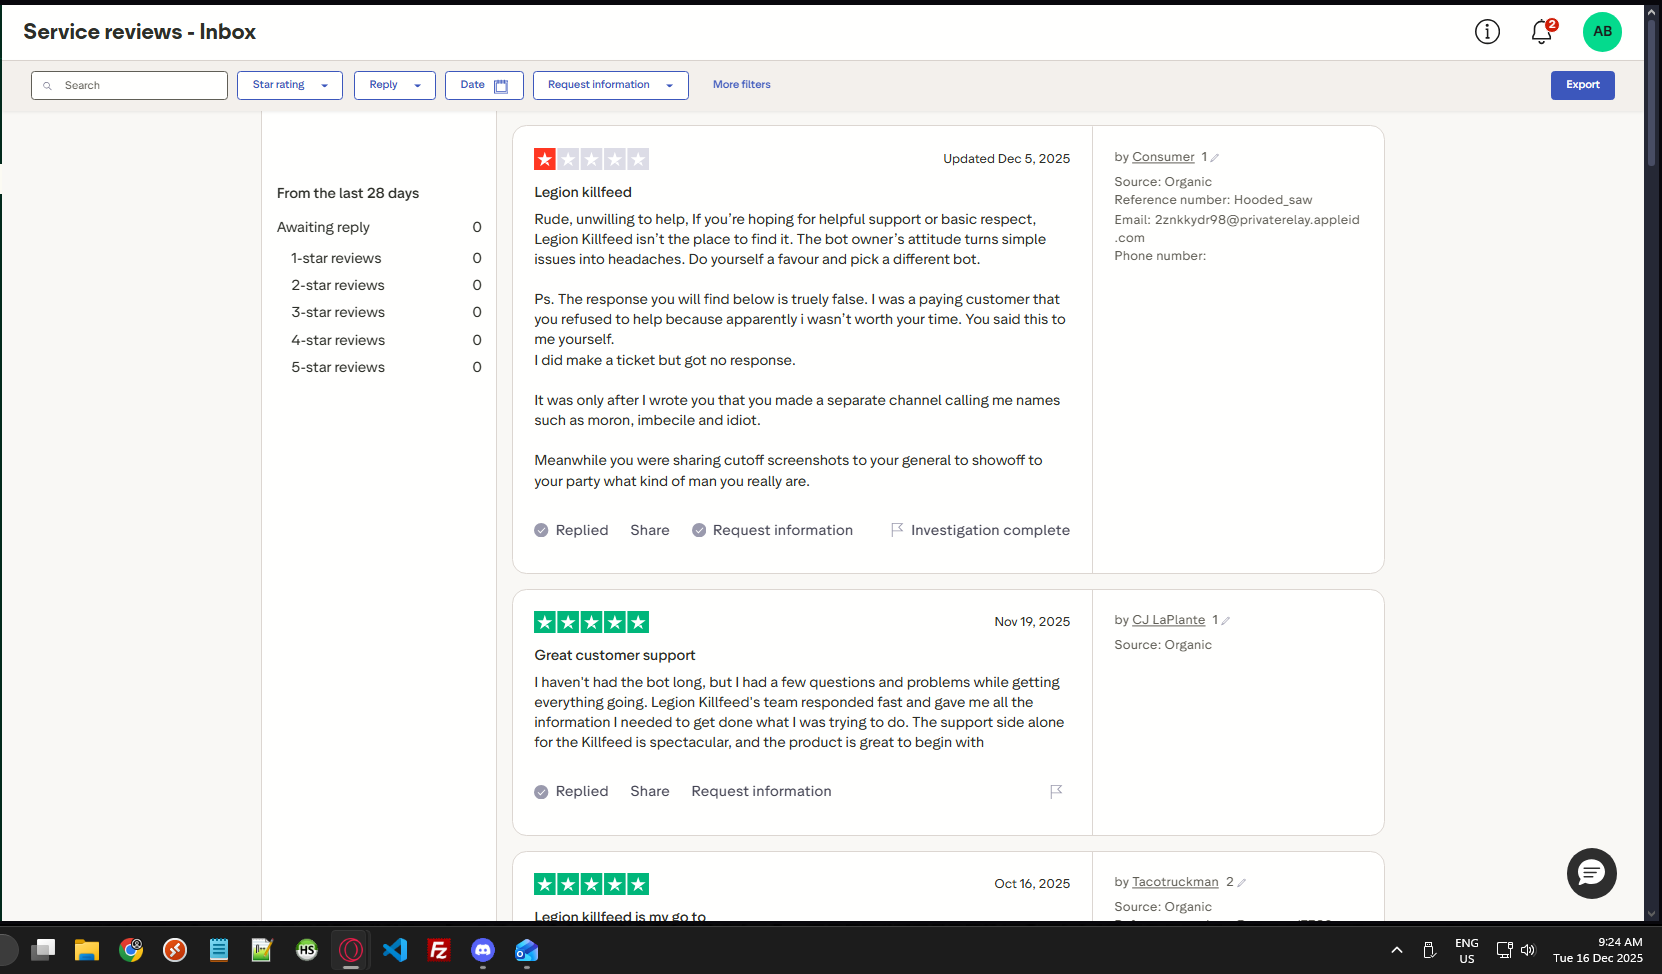
Task: Click the "Legion killfeed" review title
Action: coord(583,192)
